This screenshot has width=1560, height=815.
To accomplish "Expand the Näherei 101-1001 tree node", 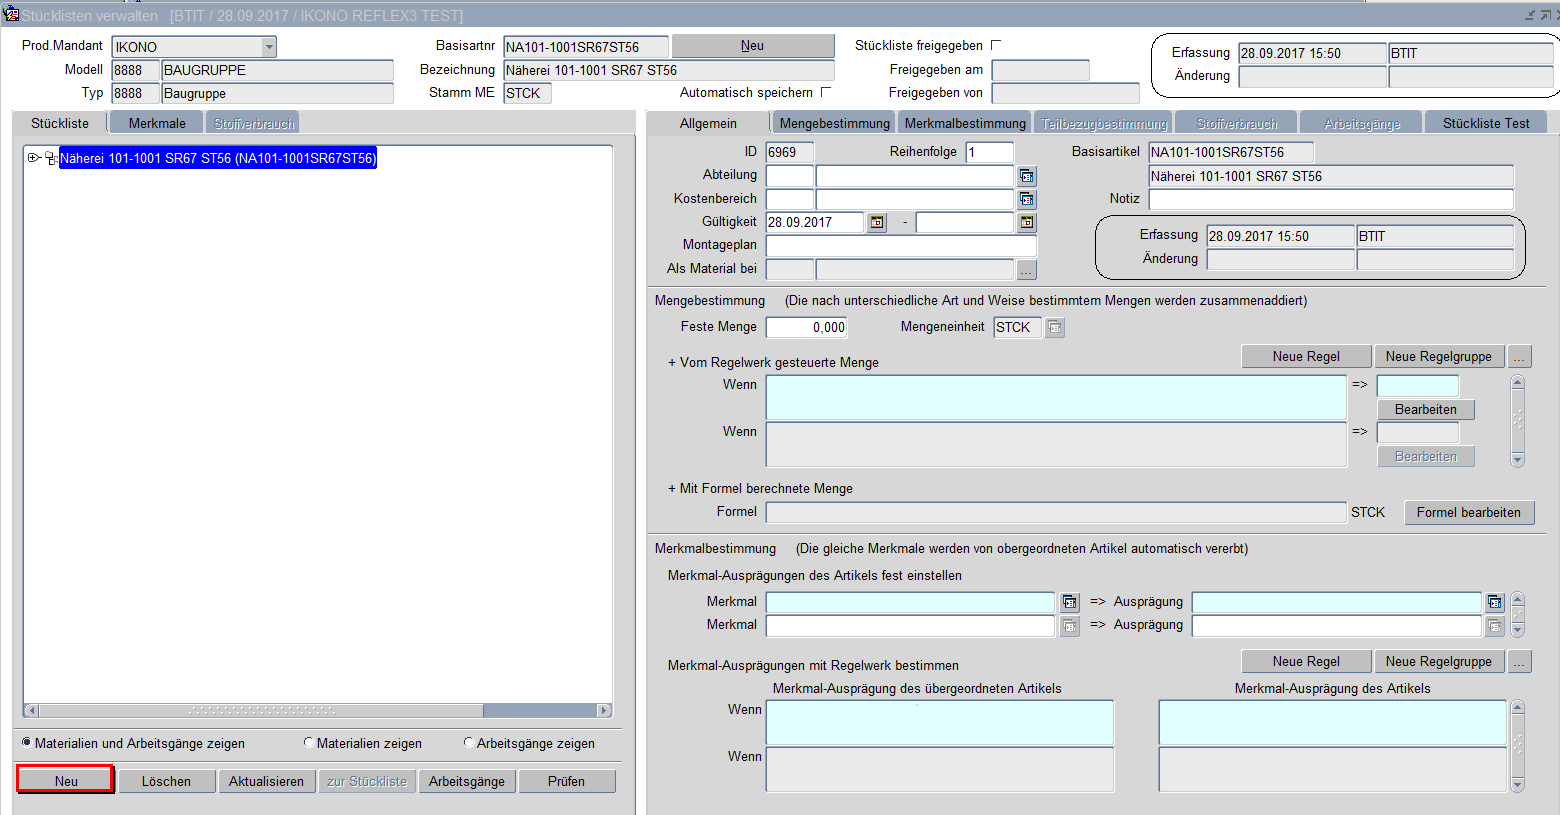I will point(33,158).
